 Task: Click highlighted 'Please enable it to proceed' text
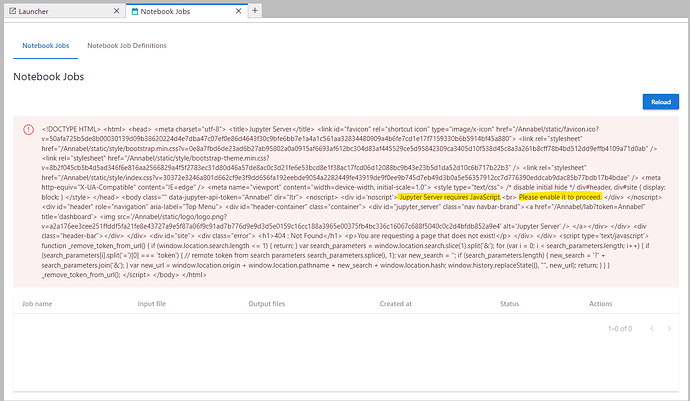560,197
